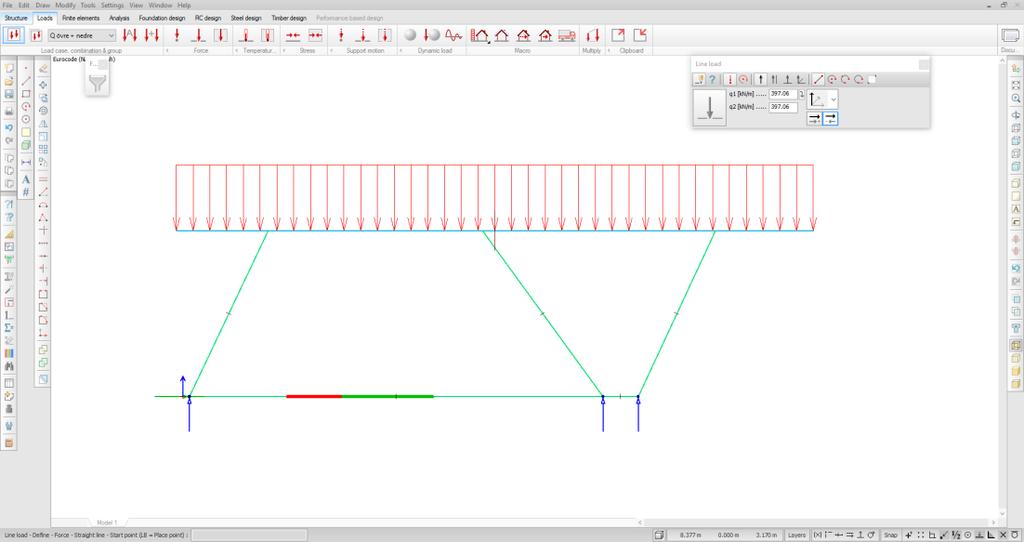
Task: Click the moving load truck macro icon
Action: click(x=567, y=35)
